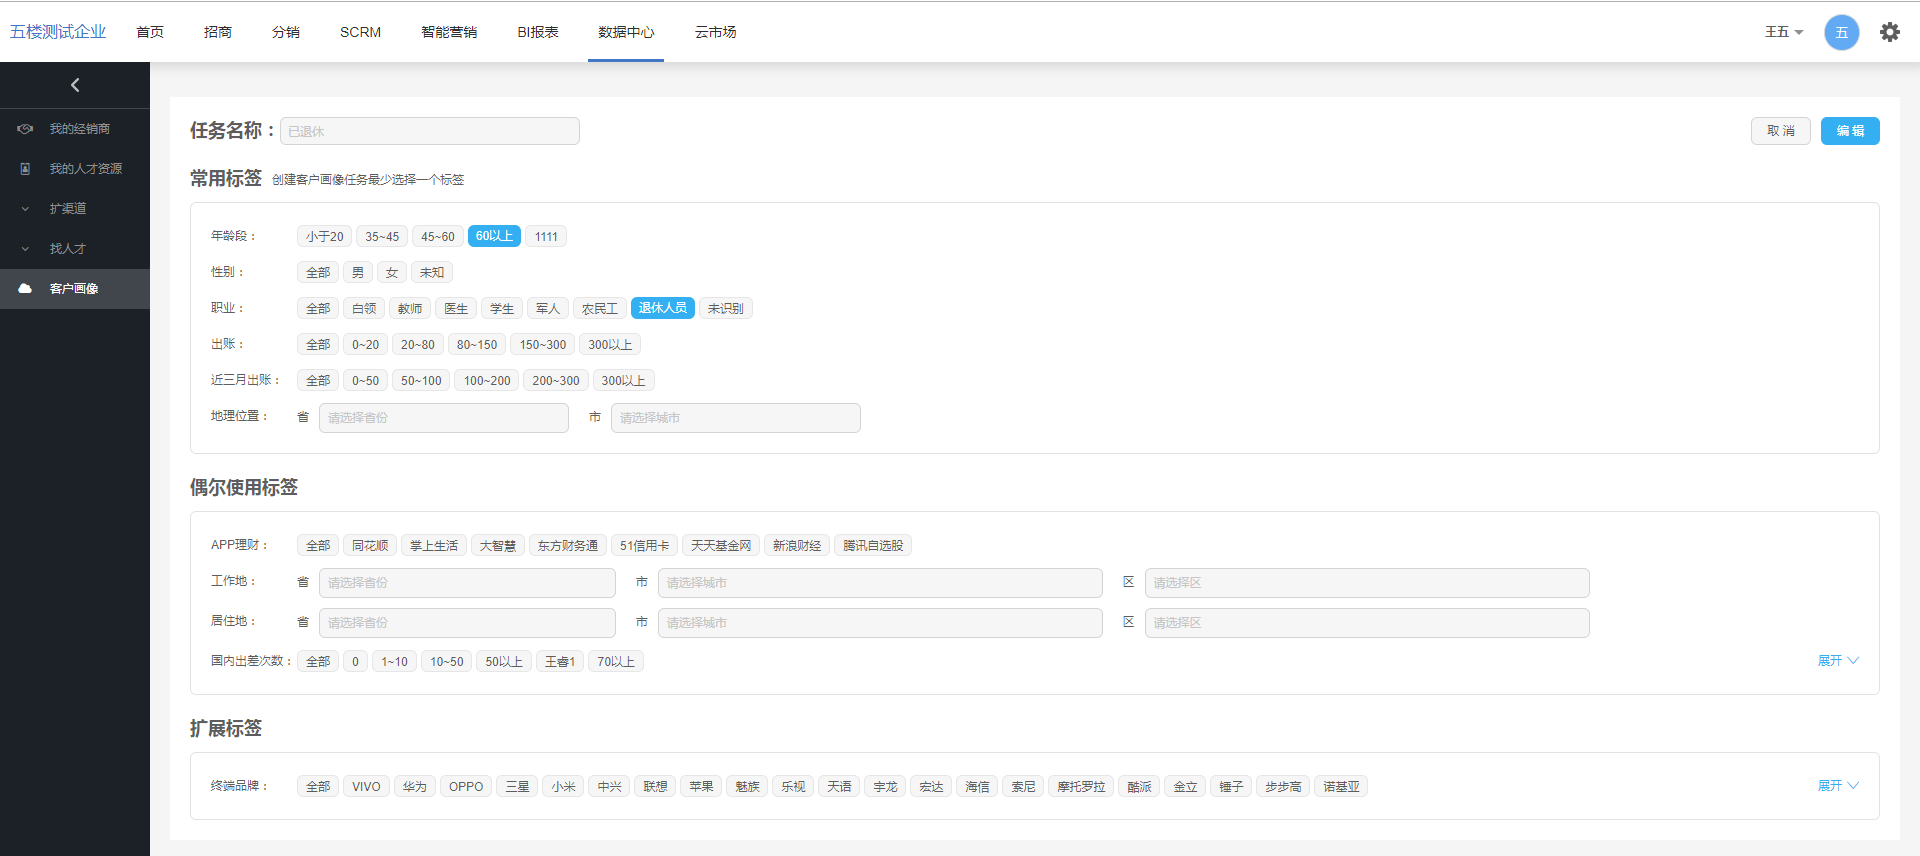
Task: Expand 偶尔使用标签 section with 展开
Action: coord(1837,661)
